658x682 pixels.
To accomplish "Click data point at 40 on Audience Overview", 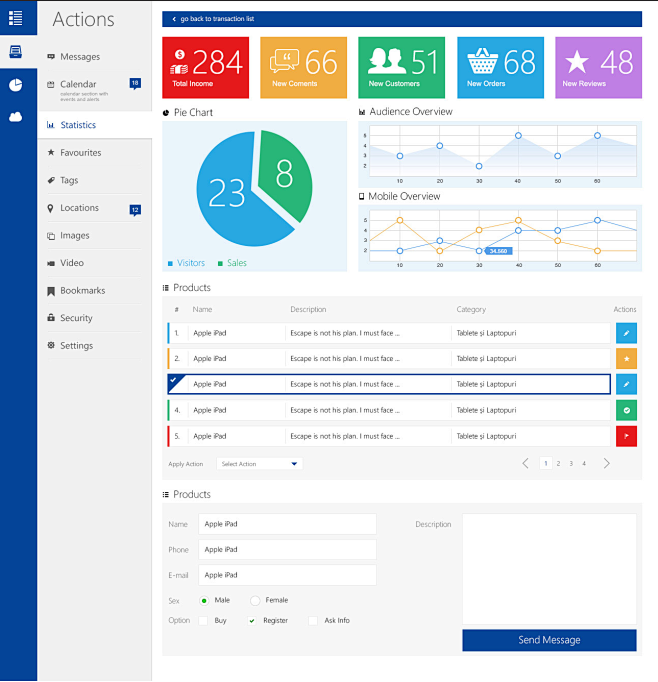I will [518, 136].
